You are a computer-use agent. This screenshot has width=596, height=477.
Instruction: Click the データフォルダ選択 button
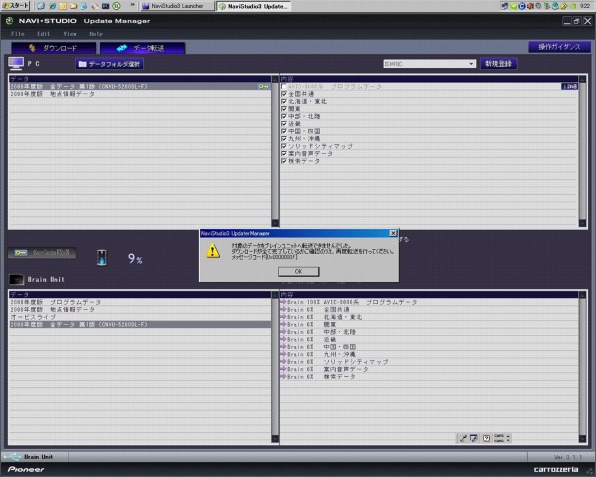coord(109,64)
